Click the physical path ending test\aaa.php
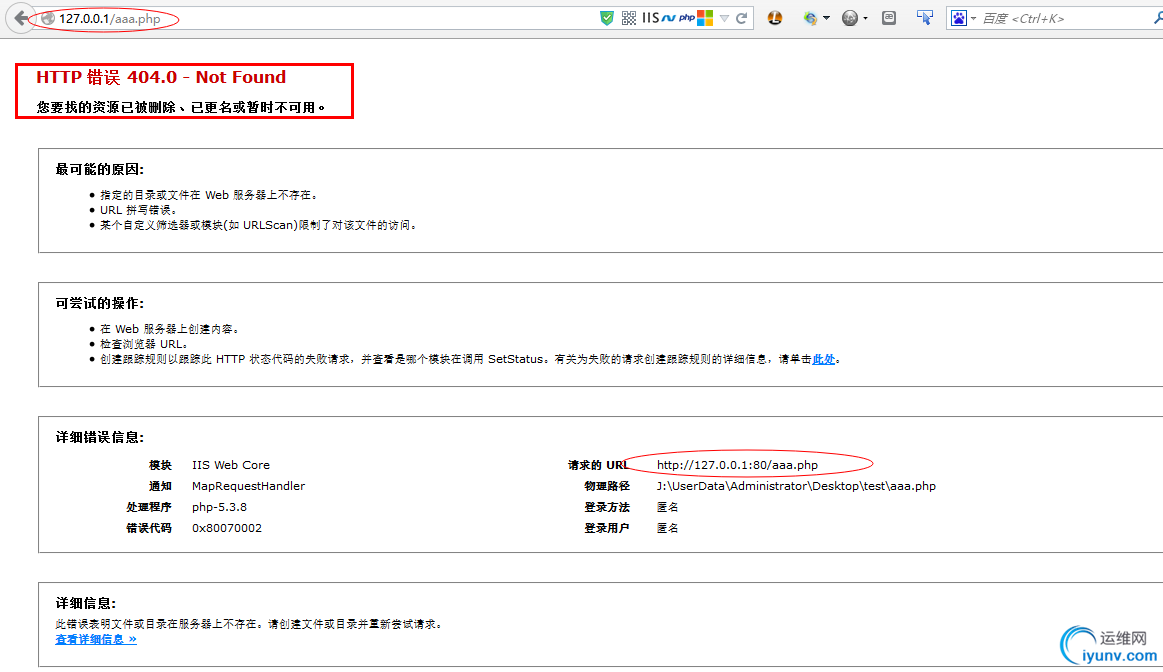 [796, 486]
